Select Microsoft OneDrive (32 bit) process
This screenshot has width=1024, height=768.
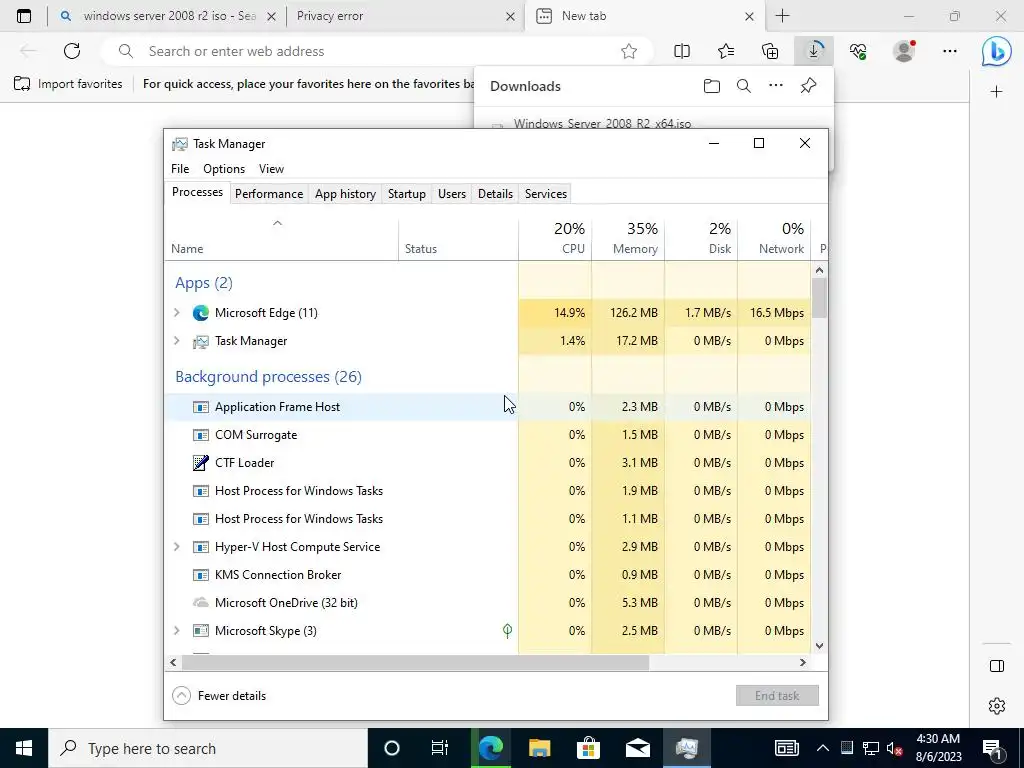pyautogui.click(x=487, y=603)
